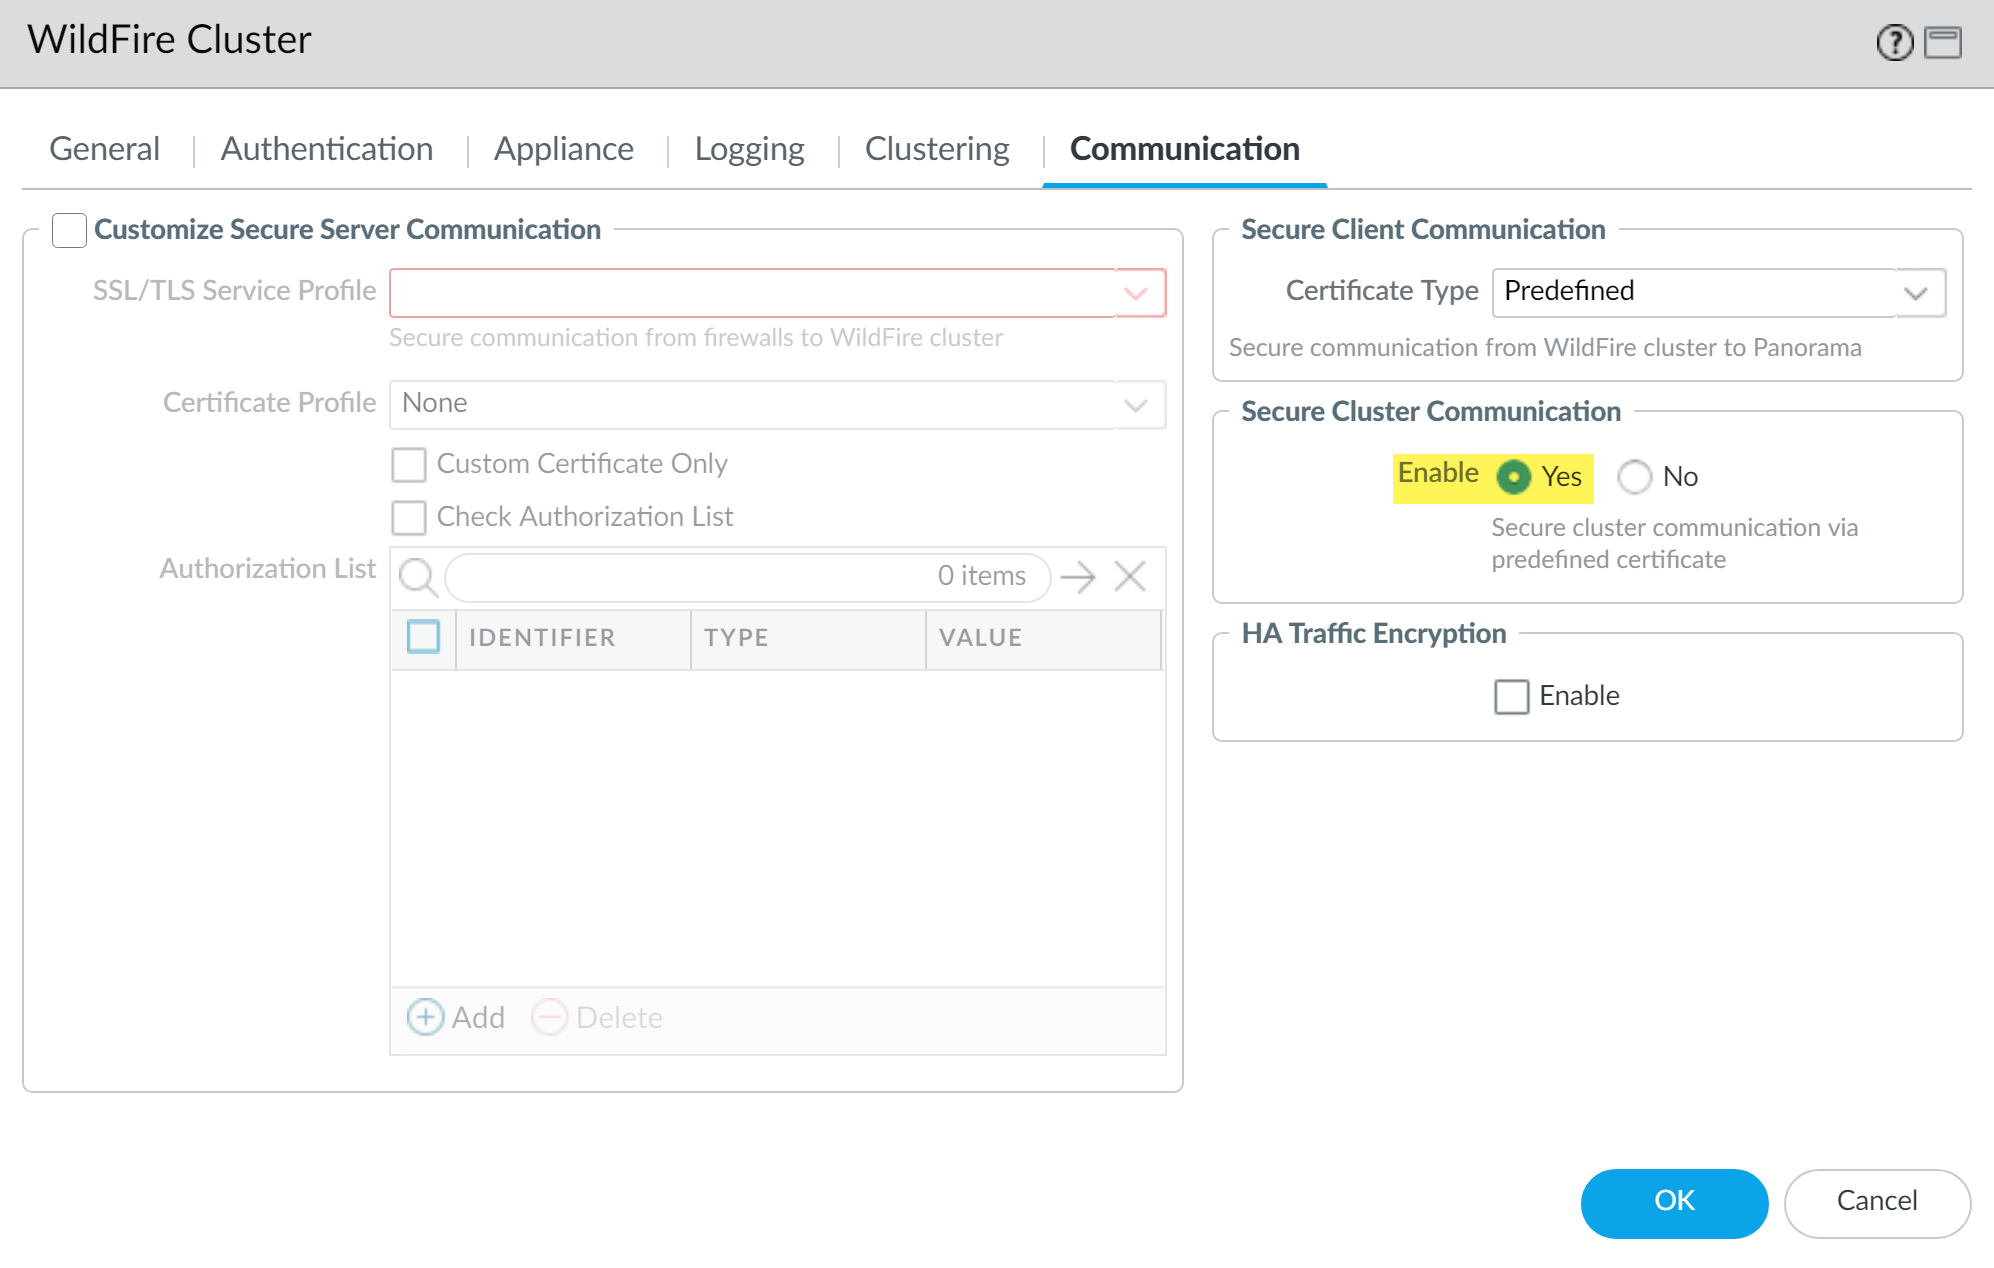The height and width of the screenshot is (1268, 1994).
Task: Enable Customize Secure Server Communication checkbox
Action: tap(69, 230)
